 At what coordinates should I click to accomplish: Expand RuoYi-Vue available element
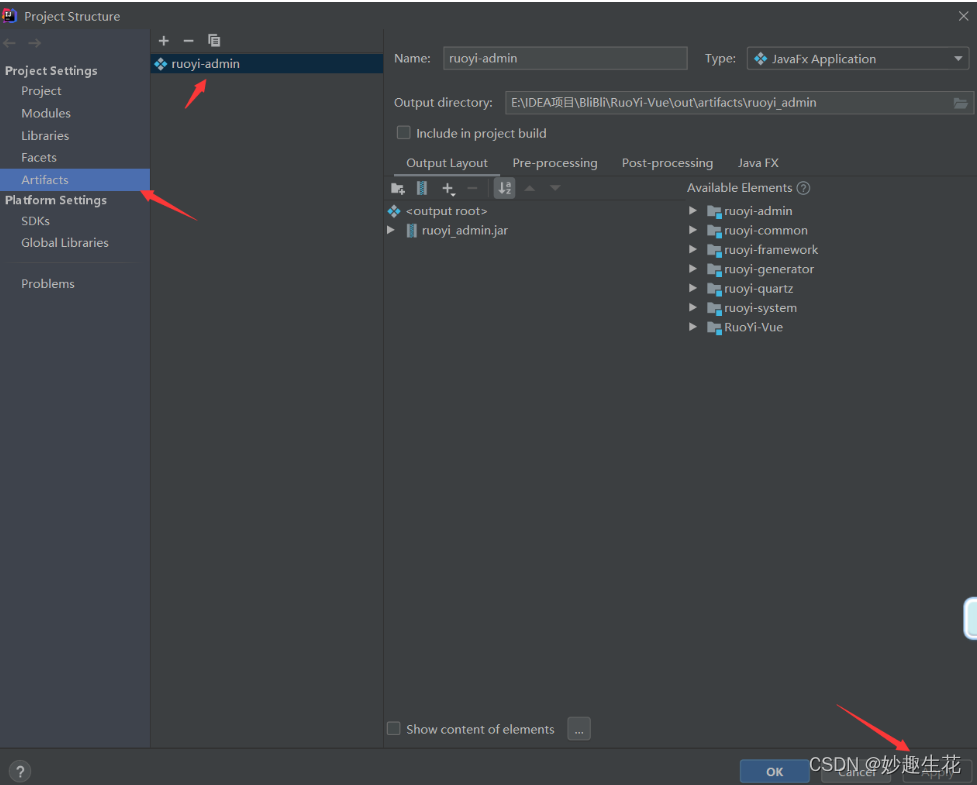[x=692, y=326]
